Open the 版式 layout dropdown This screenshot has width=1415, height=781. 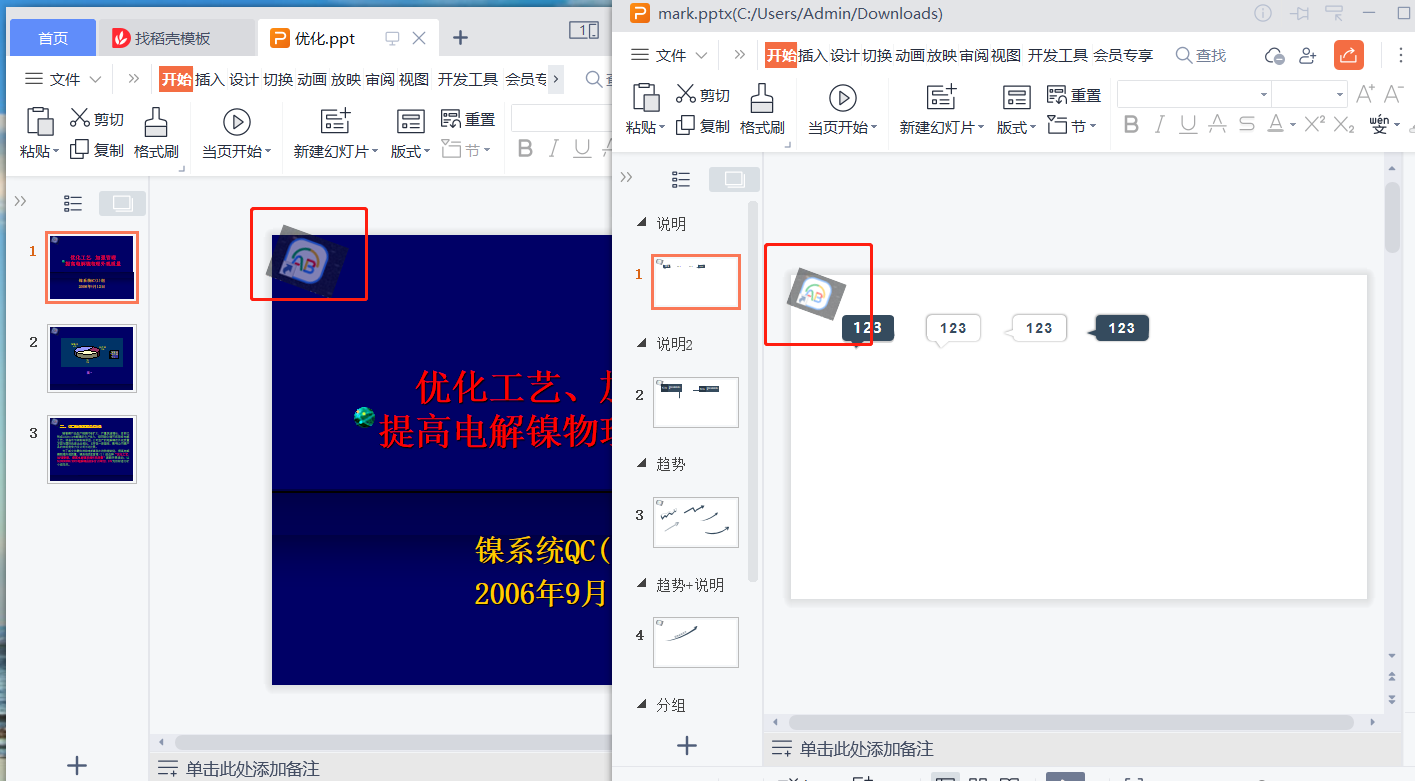tap(1015, 127)
